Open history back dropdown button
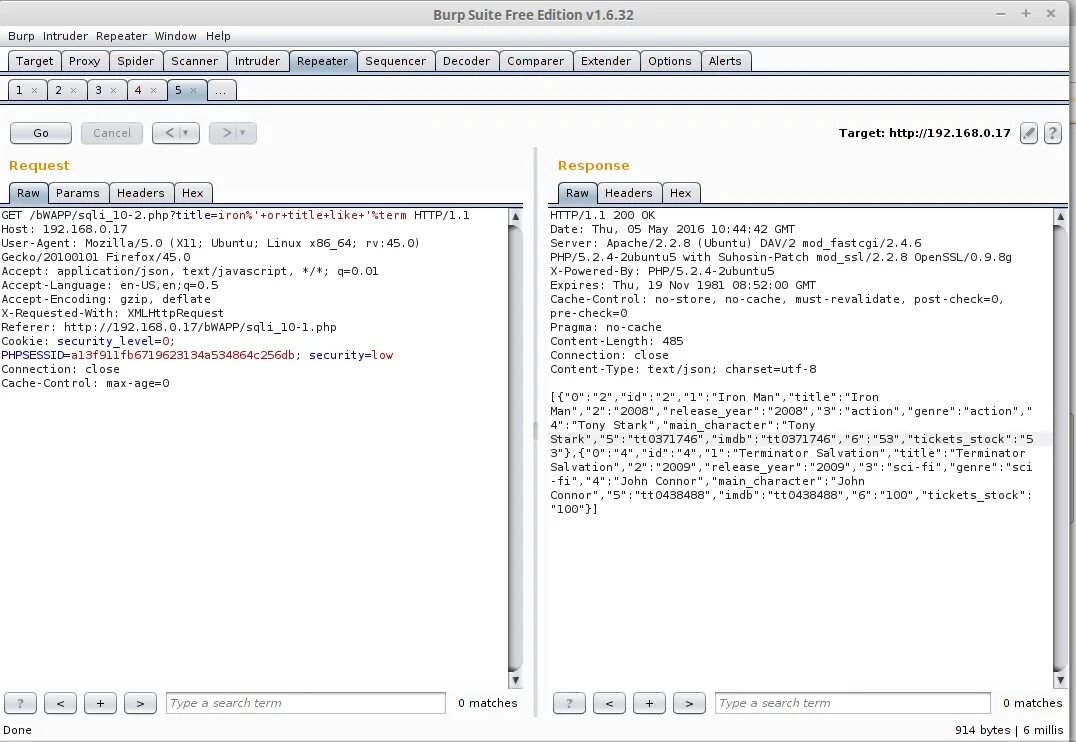 [x=176, y=133]
